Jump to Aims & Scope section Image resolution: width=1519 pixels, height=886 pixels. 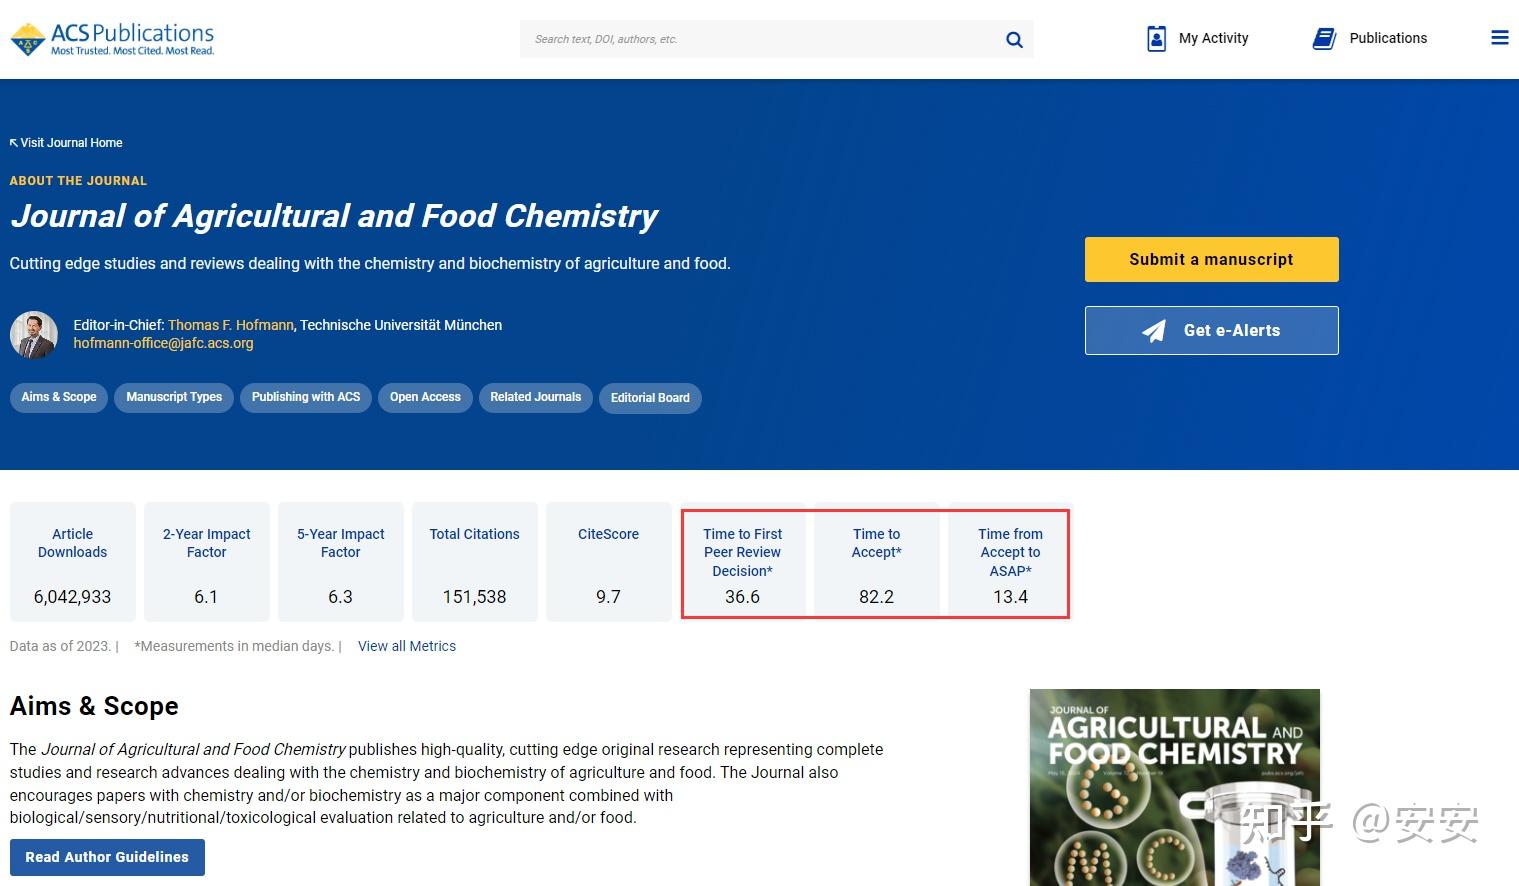click(59, 397)
